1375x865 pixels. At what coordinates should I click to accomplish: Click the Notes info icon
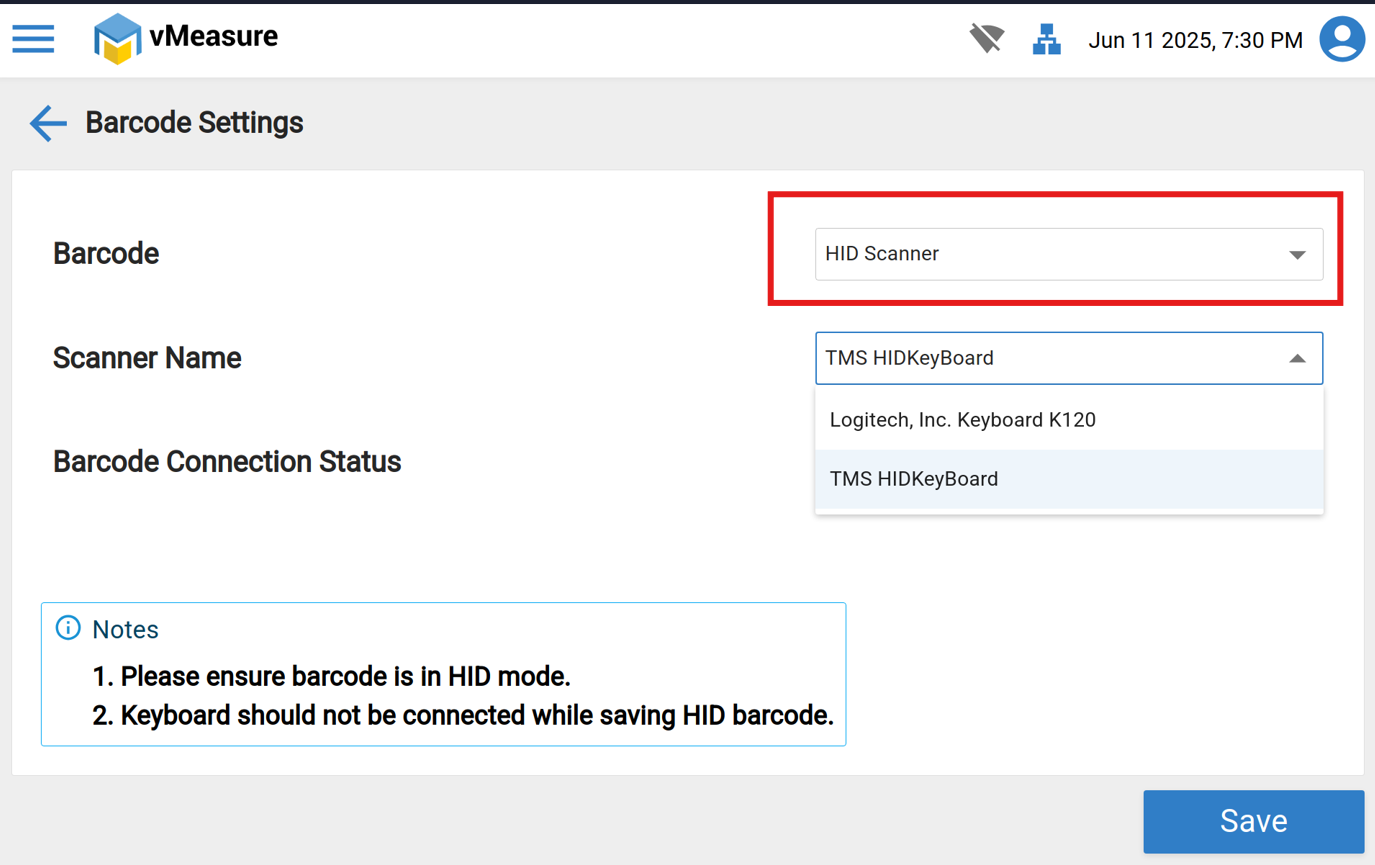68,628
